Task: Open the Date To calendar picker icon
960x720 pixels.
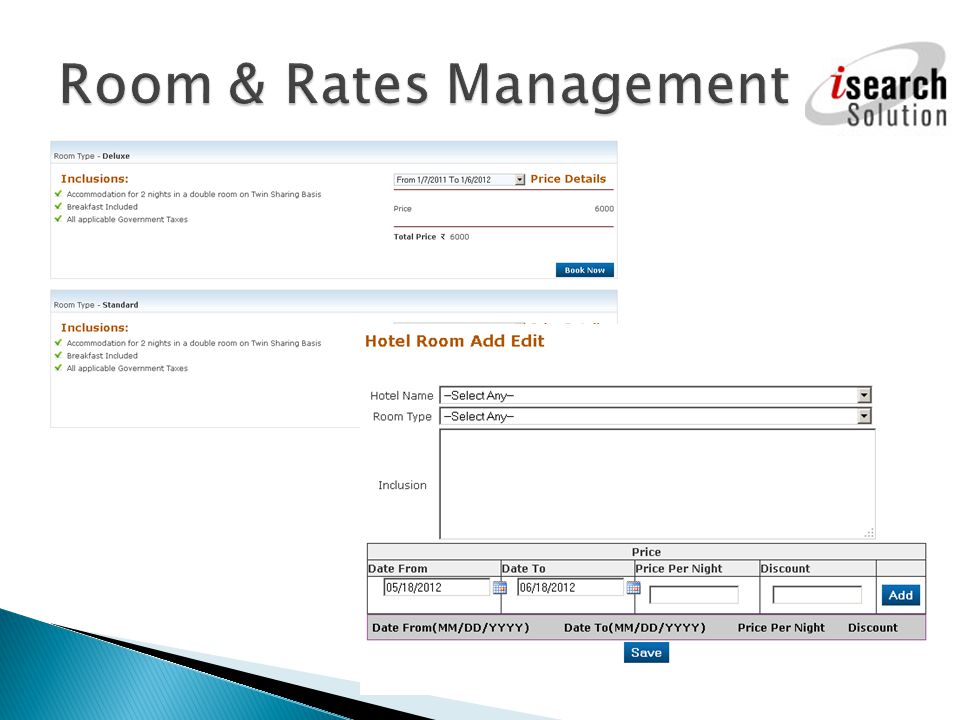Action: click(x=633, y=588)
